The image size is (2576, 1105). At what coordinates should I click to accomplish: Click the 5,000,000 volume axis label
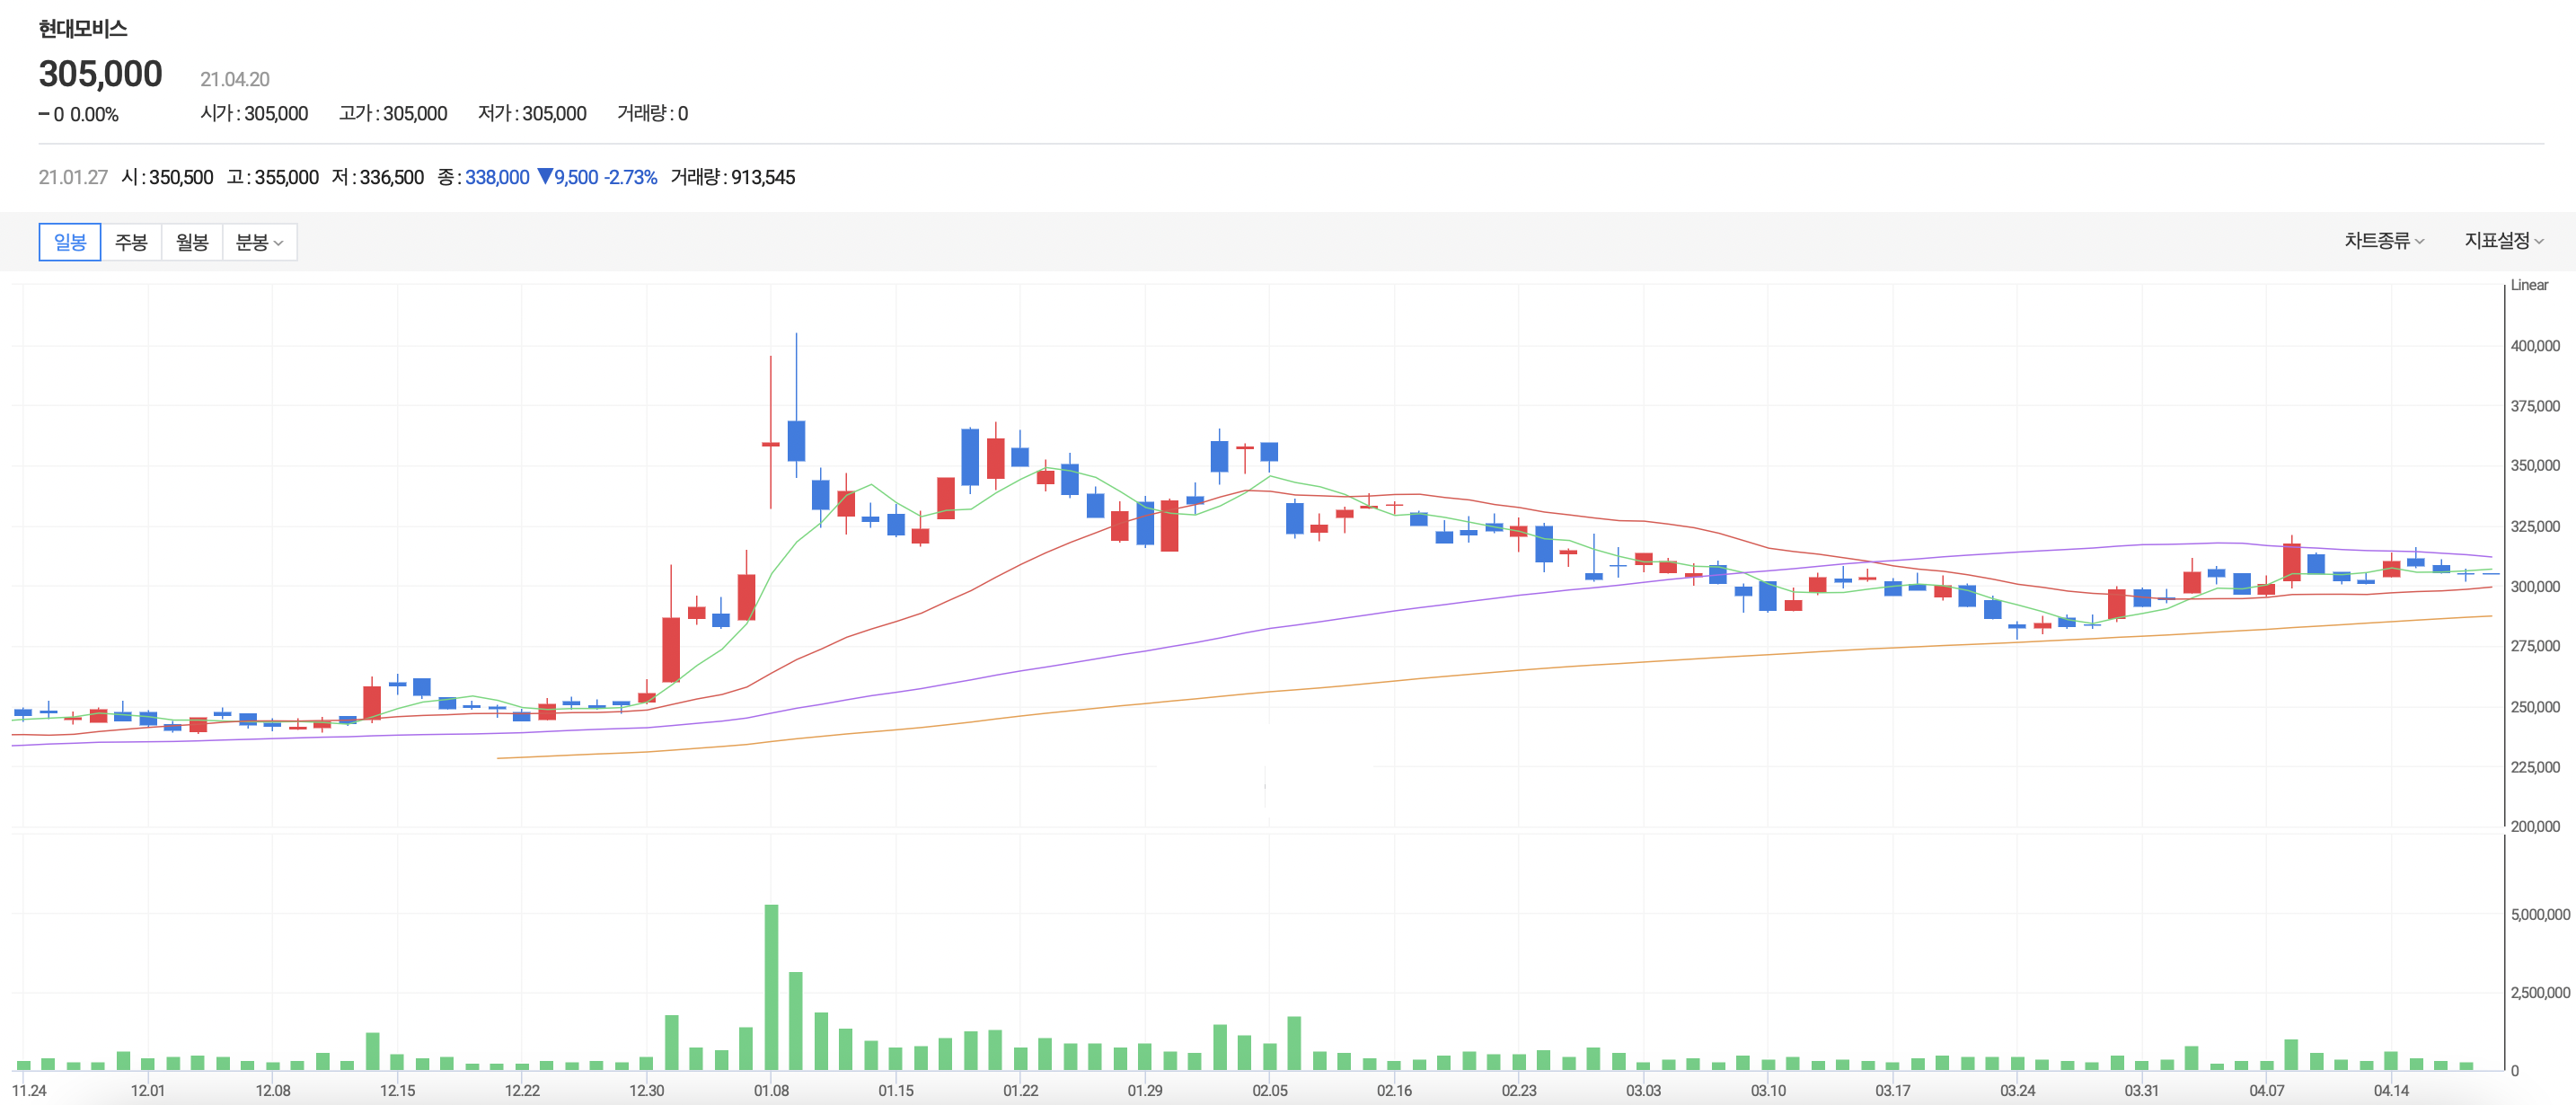pyautogui.click(x=2539, y=914)
